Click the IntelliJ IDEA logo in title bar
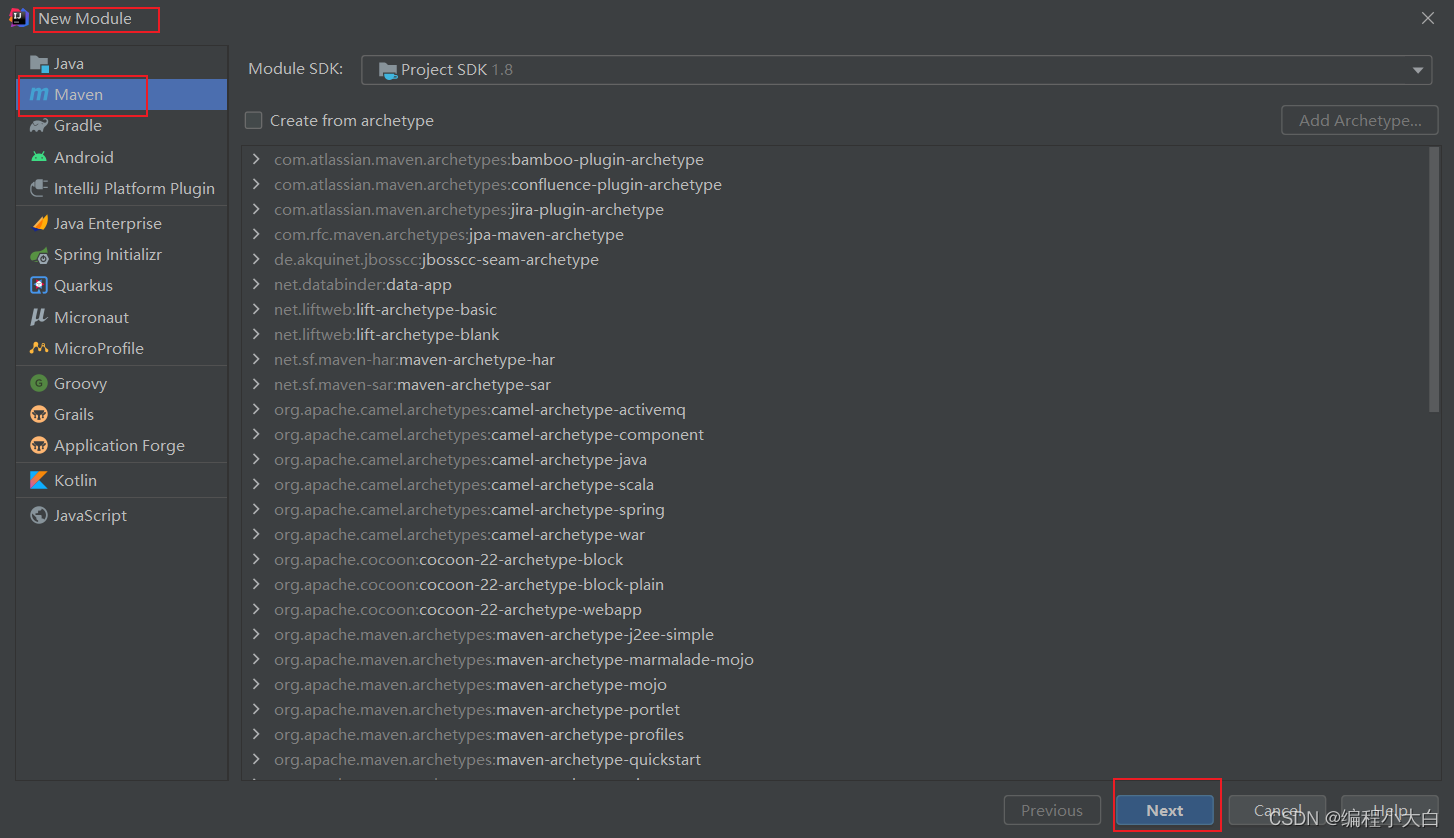This screenshot has height=838, width=1454. click(18, 18)
